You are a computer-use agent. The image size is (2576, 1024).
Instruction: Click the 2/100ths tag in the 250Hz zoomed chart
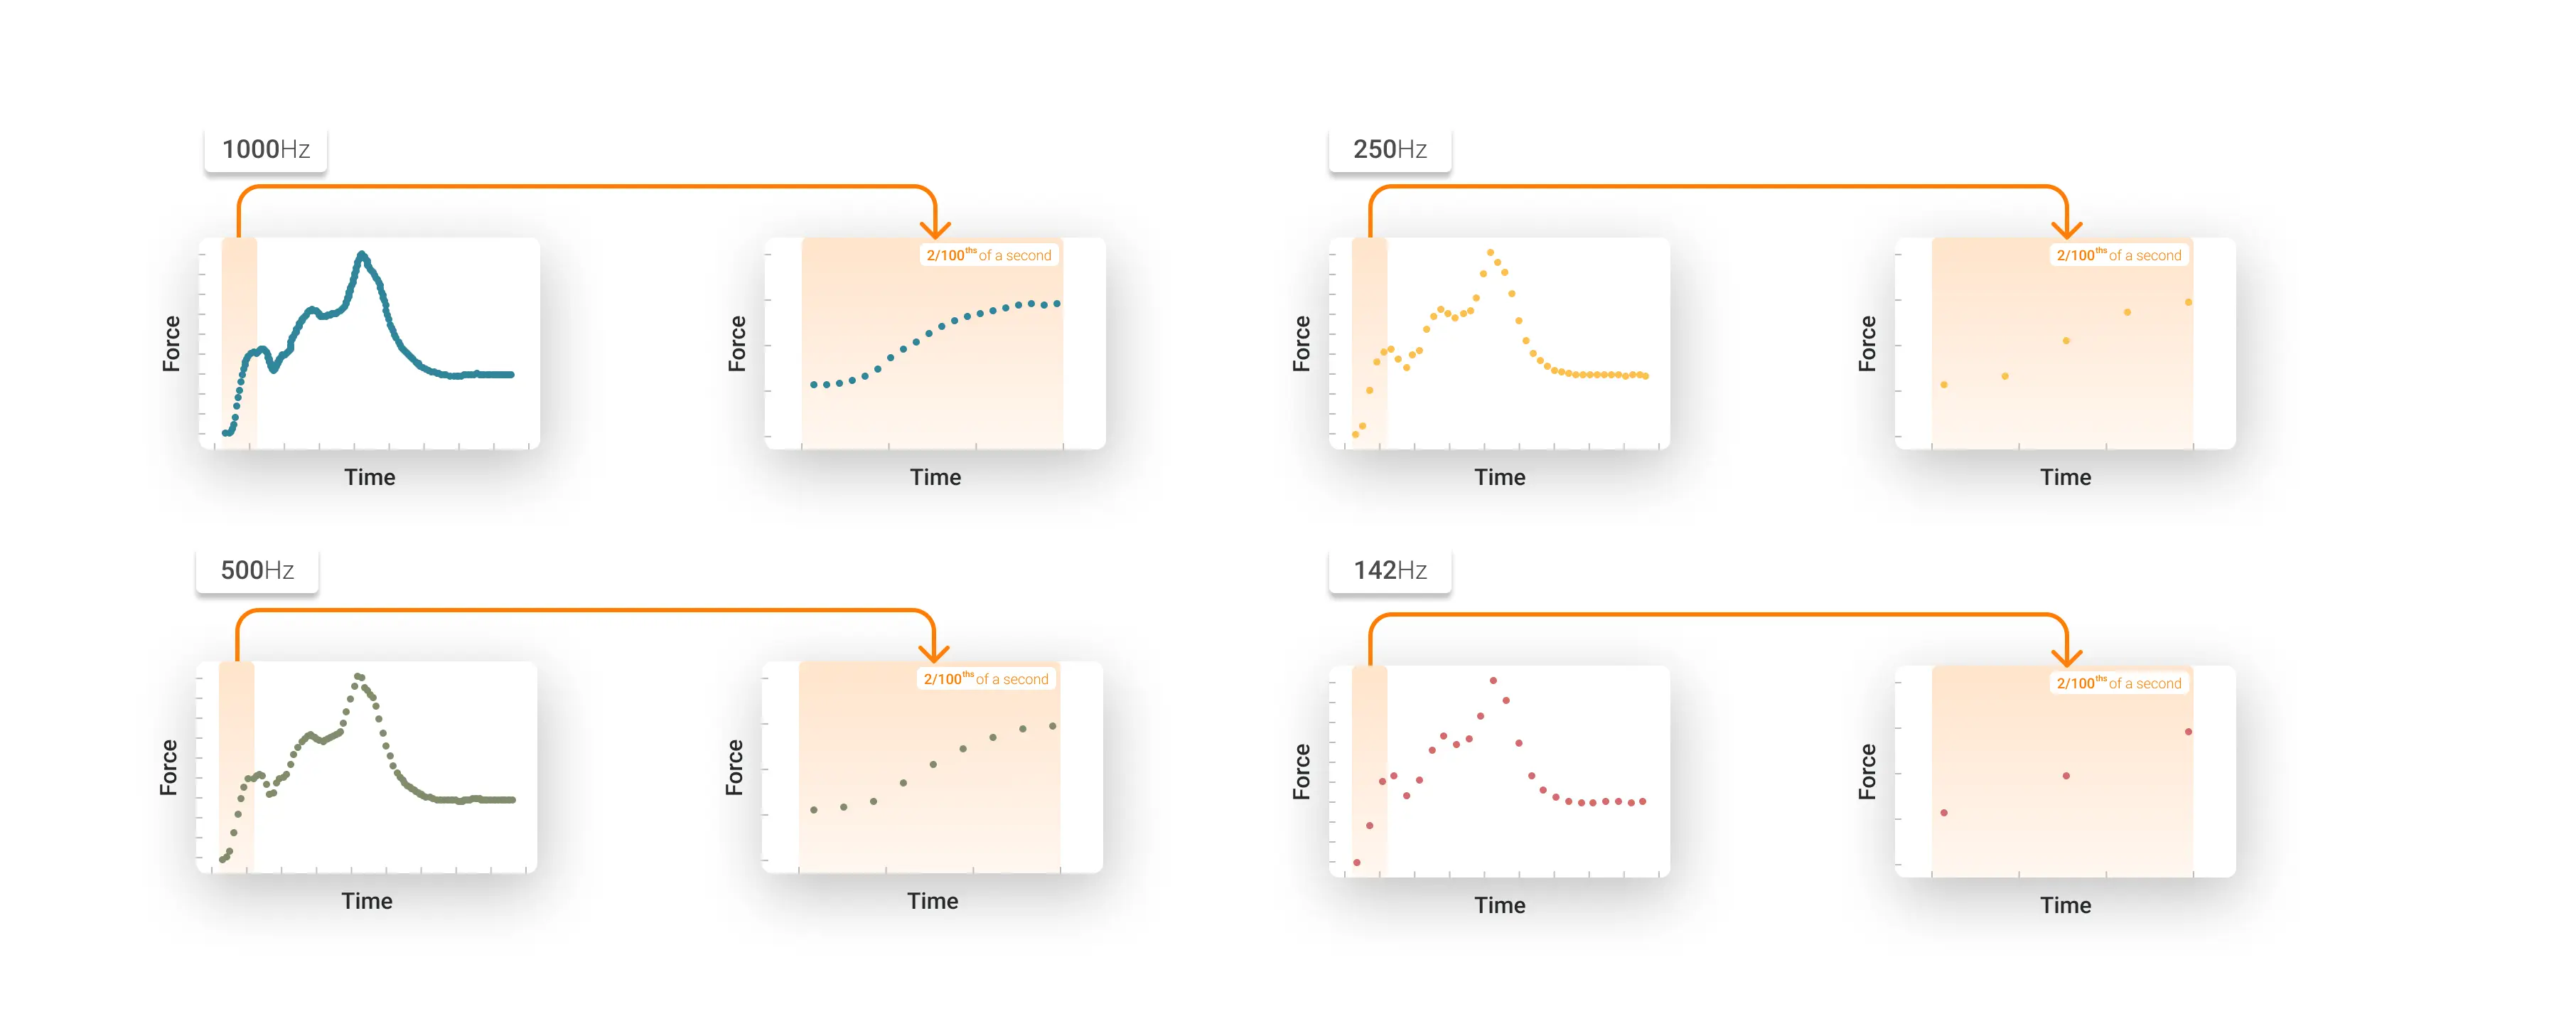tap(2118, 256)
